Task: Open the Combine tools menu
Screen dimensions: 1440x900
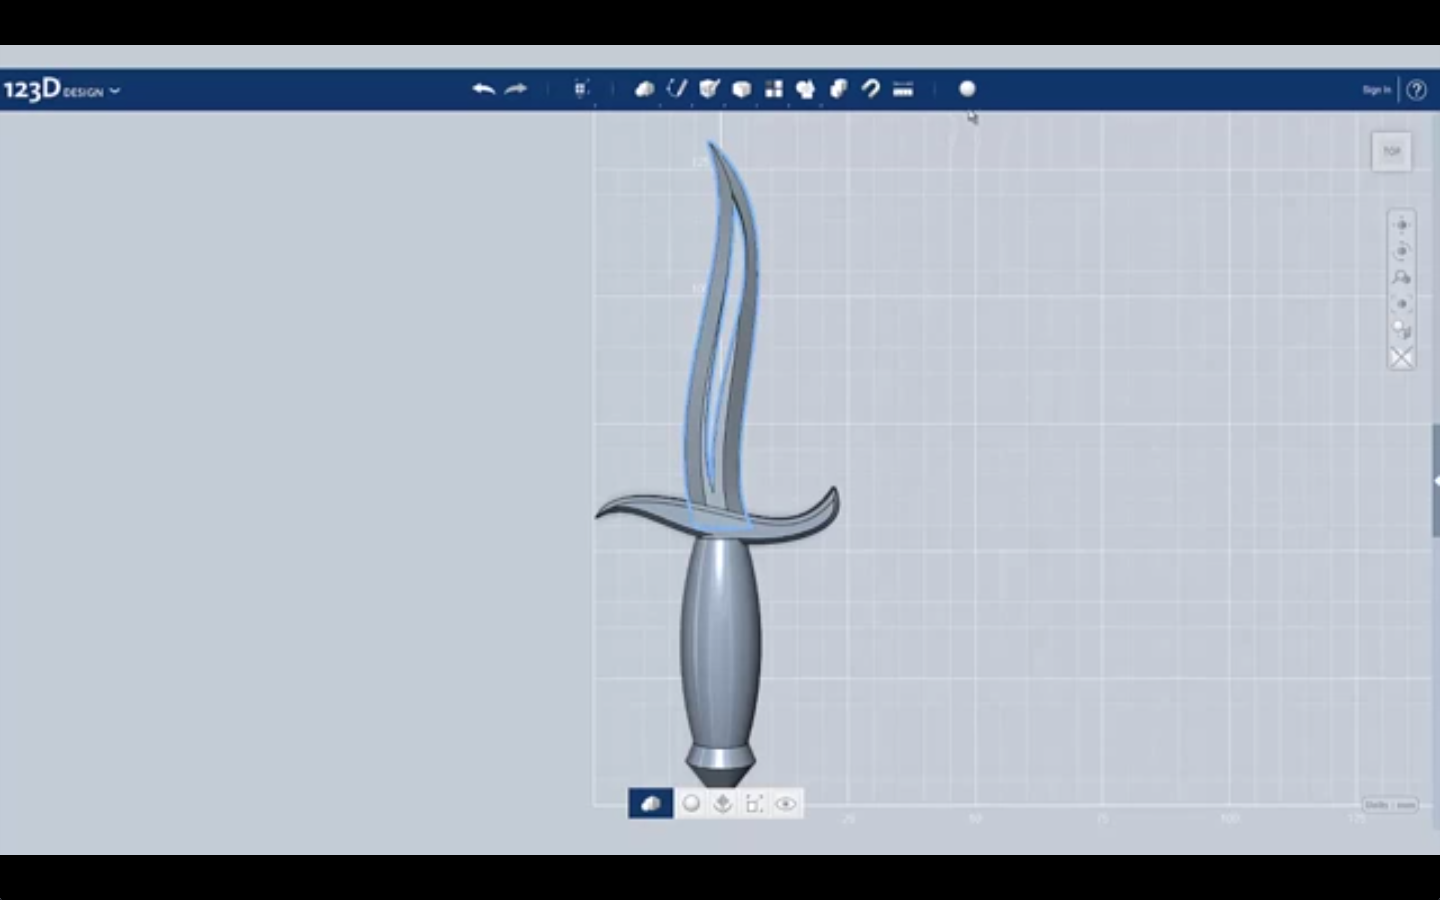Action: (x=838, y=89)
